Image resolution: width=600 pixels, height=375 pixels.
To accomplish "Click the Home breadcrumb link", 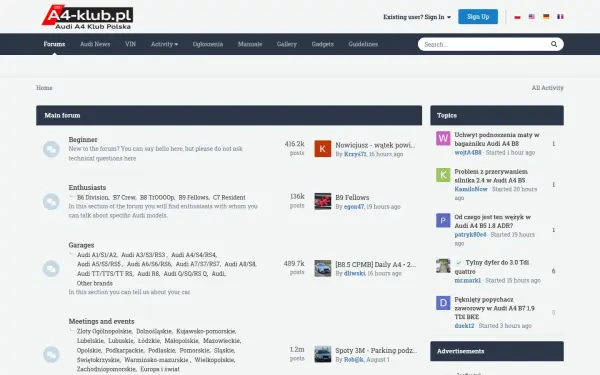I will point(44,88).
